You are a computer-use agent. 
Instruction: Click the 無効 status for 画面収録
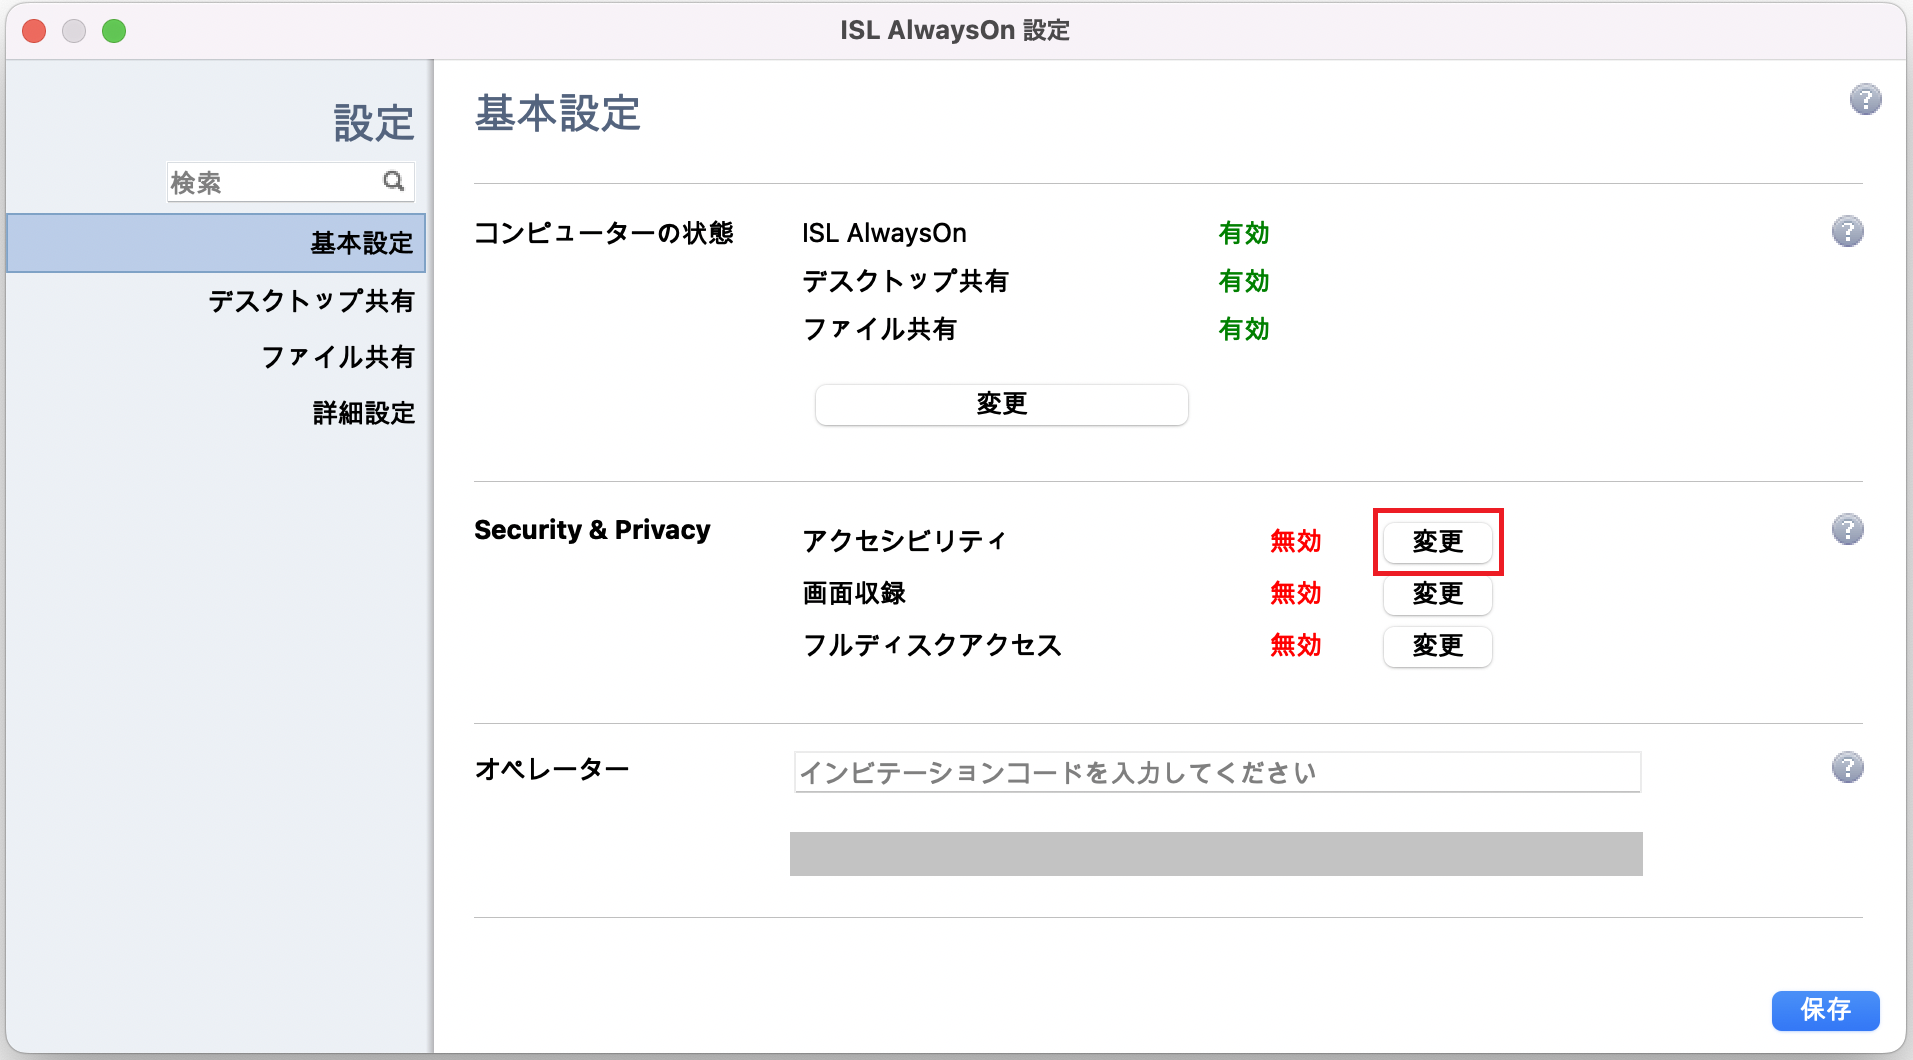[1296, 593]
